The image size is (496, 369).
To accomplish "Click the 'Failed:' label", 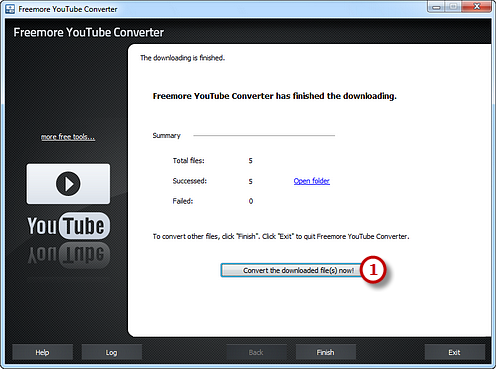I will [183, 201].
